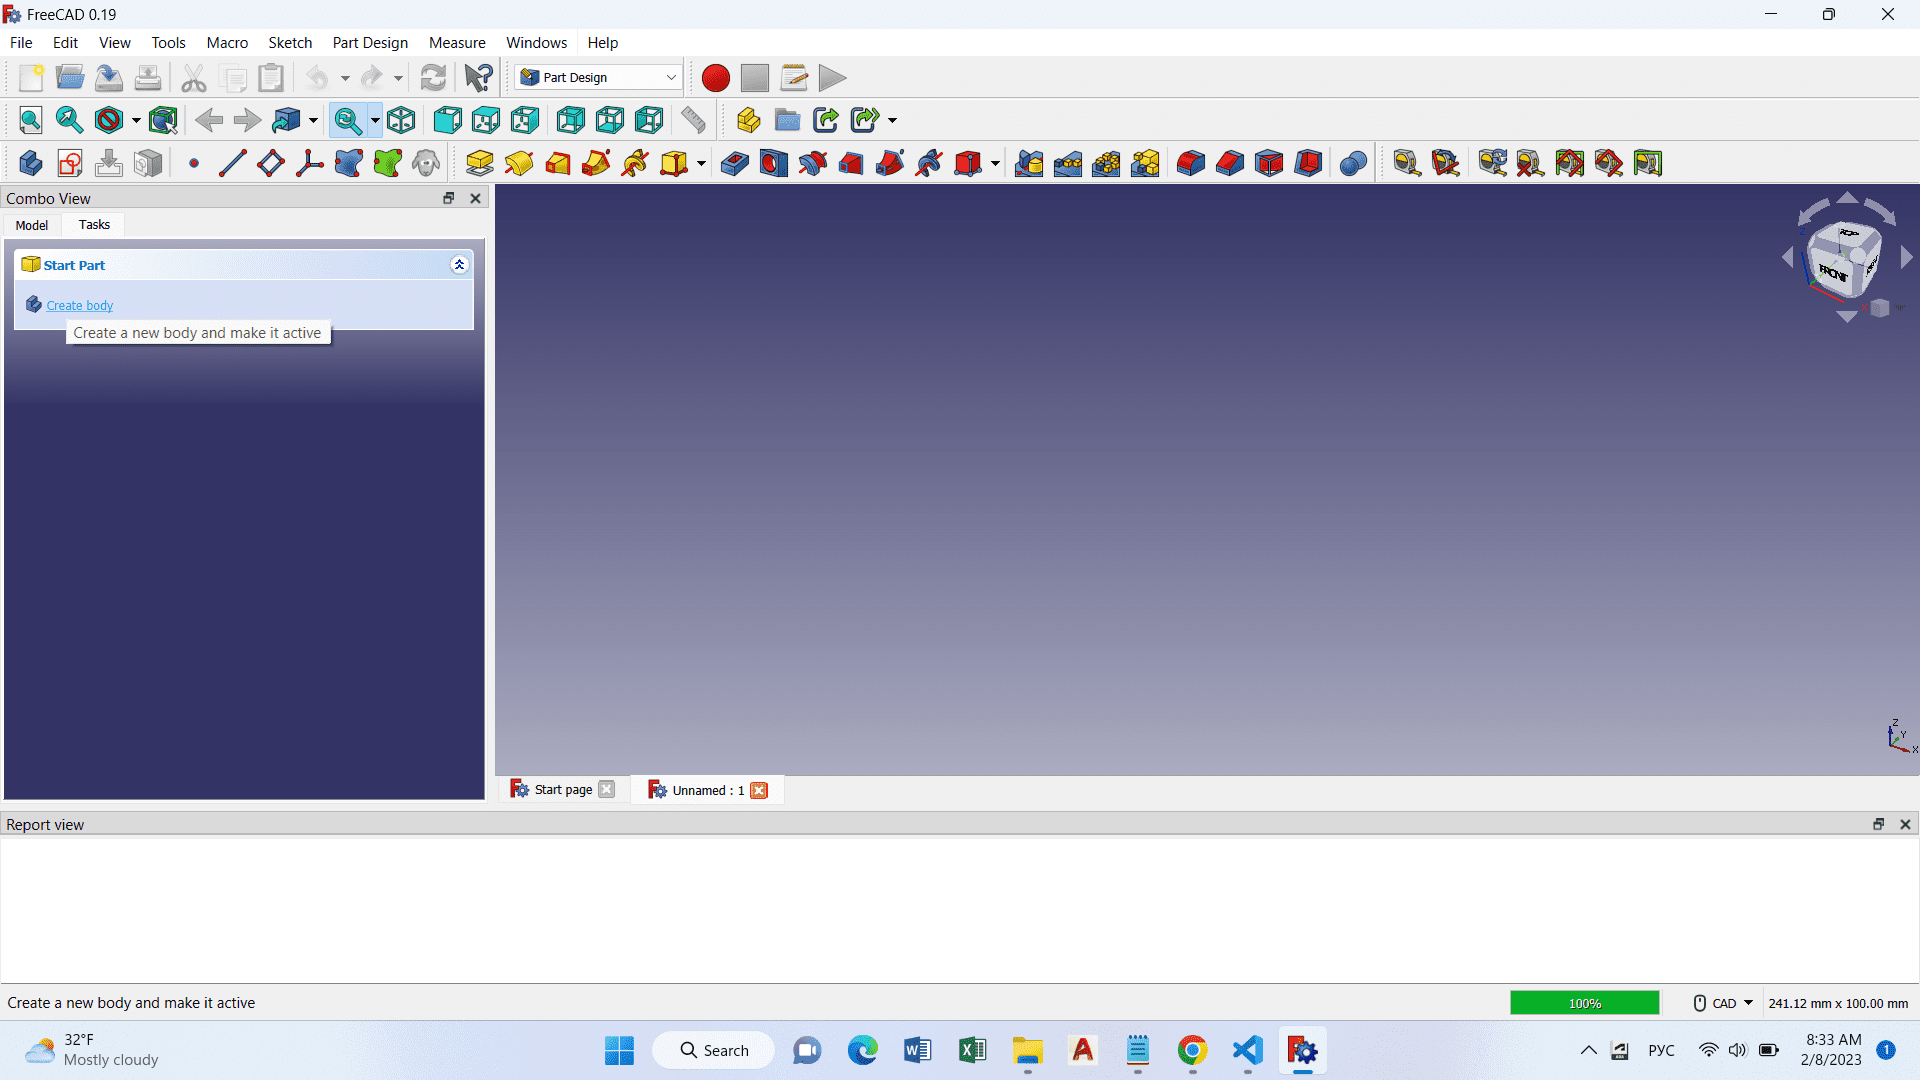Expand the draw style dropdown arrow
The width and height of the screenshot is (1920, 1080).
coord(136,120)
